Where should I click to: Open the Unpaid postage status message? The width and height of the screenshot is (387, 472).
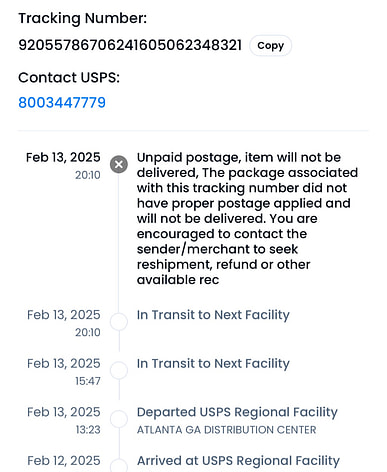(247, 219)
